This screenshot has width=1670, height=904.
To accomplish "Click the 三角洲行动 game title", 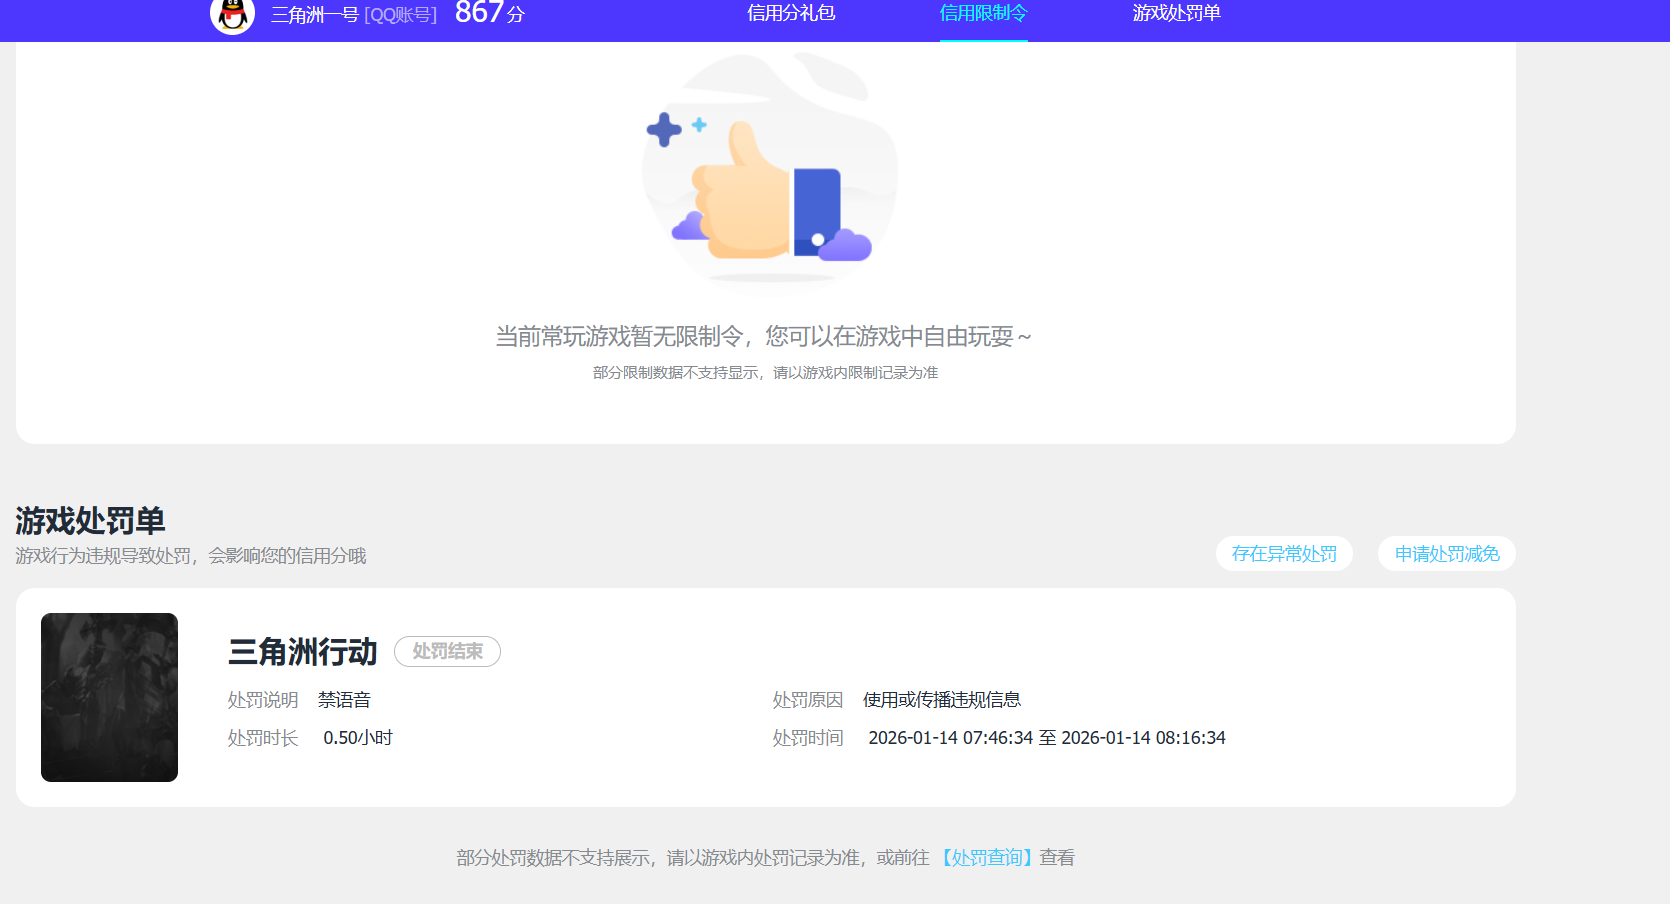I will pos(302,652).
